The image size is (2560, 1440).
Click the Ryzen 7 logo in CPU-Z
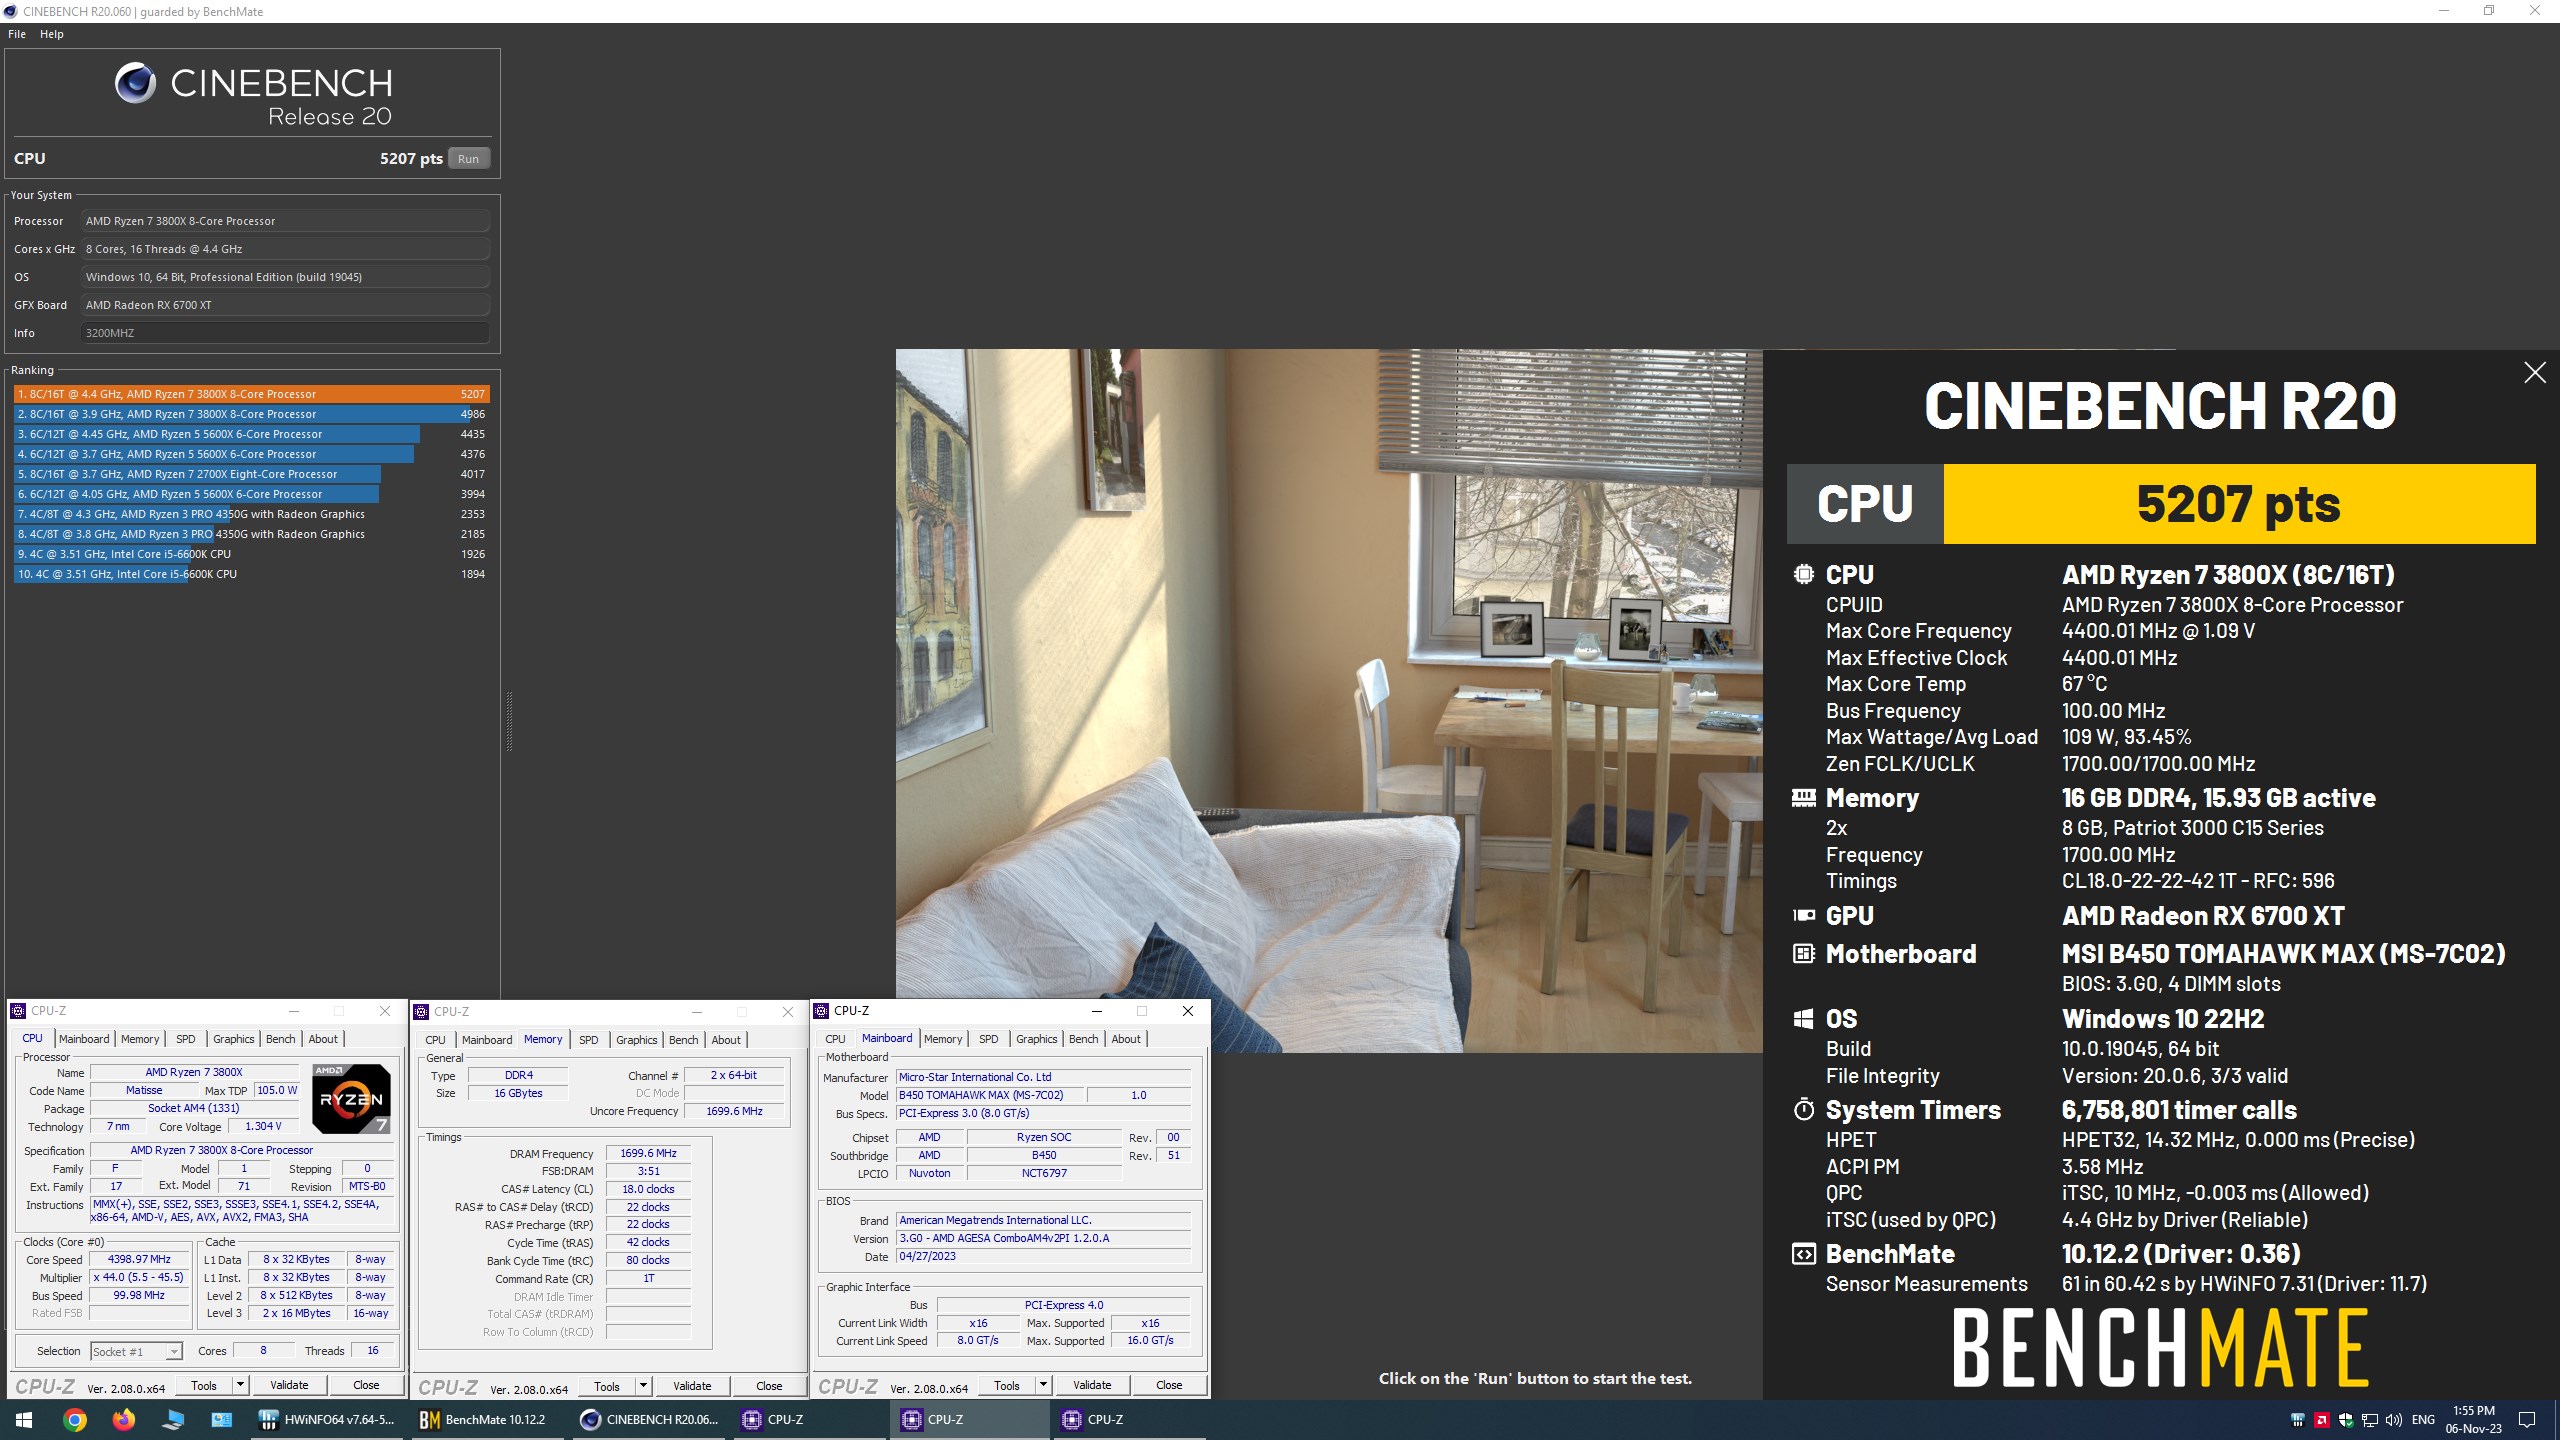click(x=351, y=1098)
